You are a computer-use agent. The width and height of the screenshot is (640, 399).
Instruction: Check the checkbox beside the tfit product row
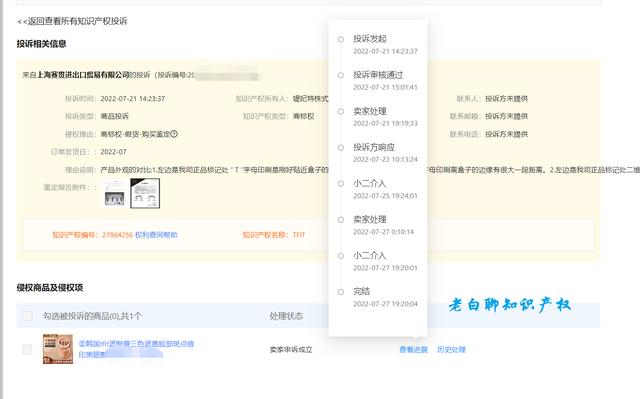tap(27, 349)
